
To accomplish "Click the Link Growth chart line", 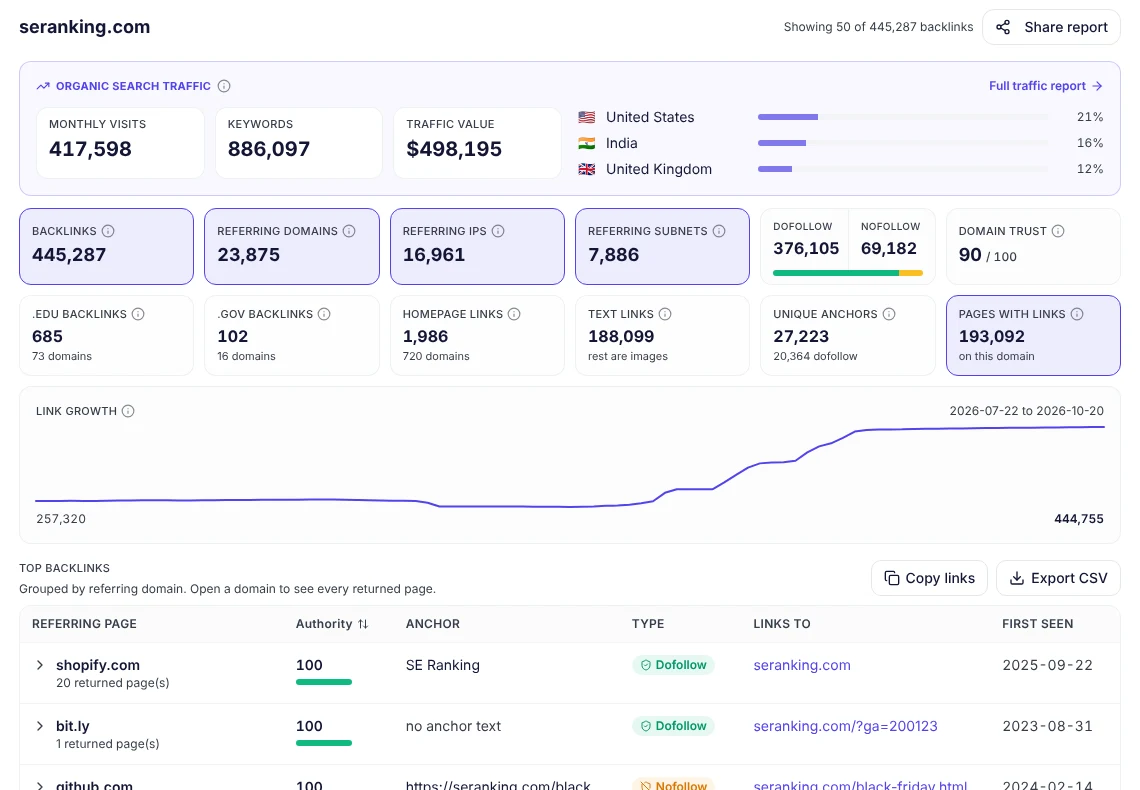I will tap(570, 466).
